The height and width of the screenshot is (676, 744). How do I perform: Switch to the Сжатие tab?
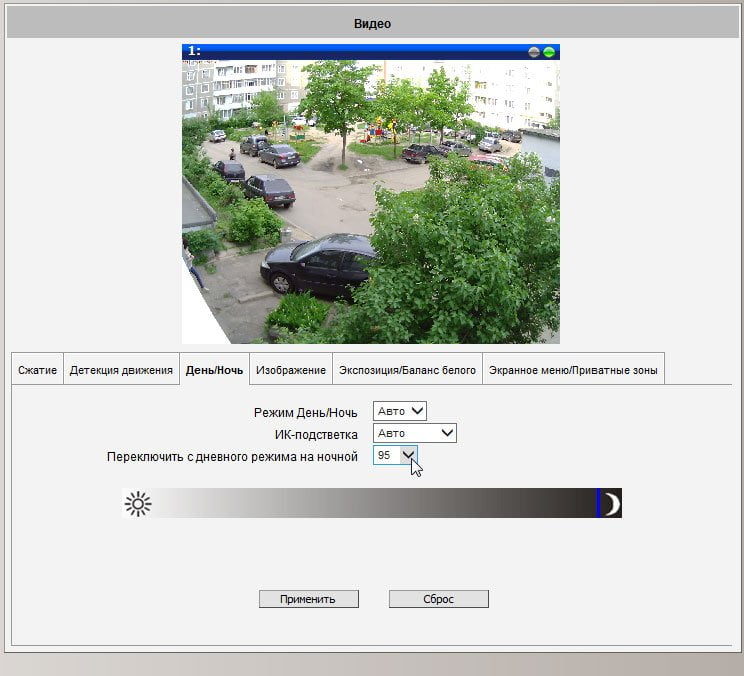point(37,370)
